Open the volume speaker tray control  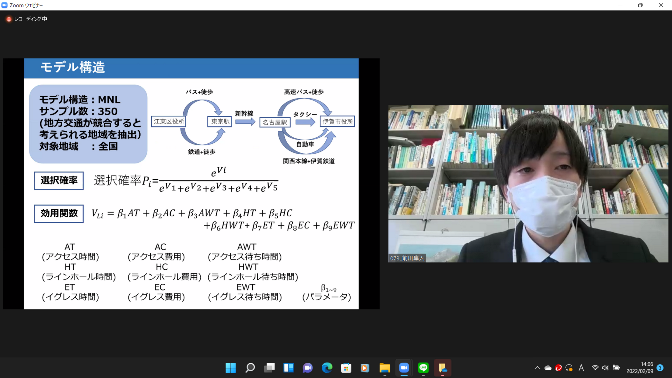(x=605, y=368)
